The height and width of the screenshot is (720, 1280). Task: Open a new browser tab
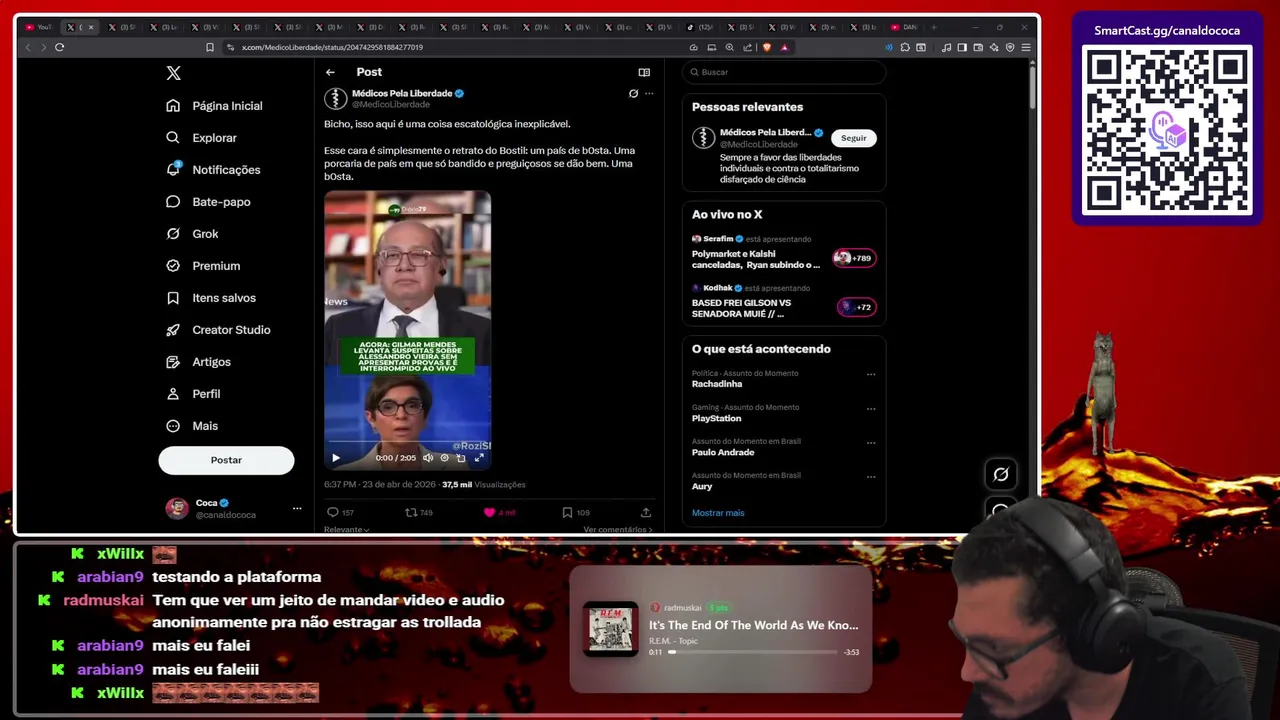click(x=934, y=27)
